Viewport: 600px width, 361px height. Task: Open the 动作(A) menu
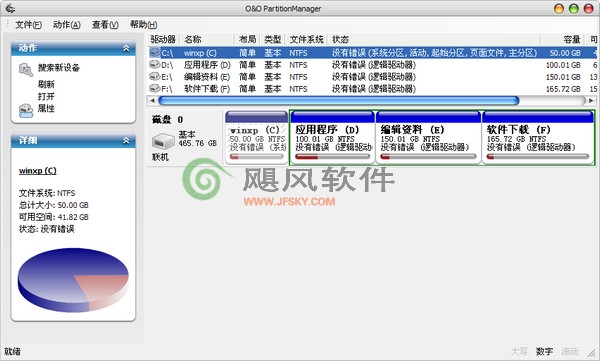(x=67, y=25)
